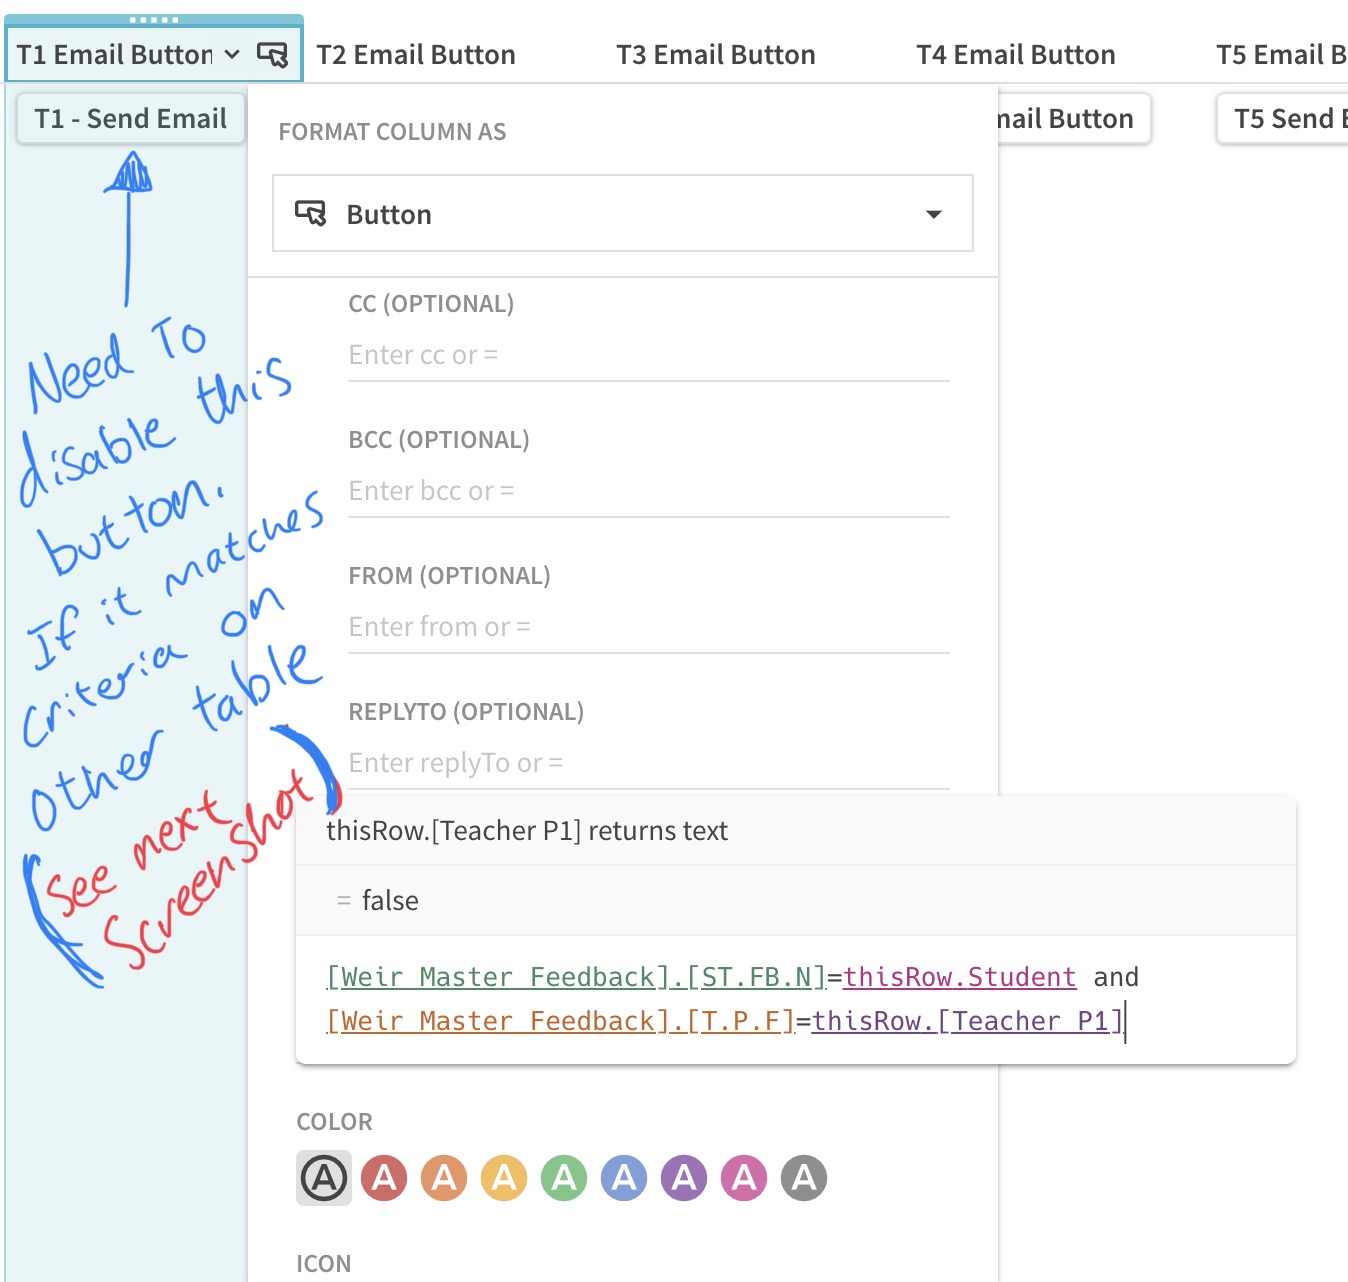This screenshot has height=1282, width=1348.
Task: Choose the red color swatch
Action: (x=384, y=1178)
